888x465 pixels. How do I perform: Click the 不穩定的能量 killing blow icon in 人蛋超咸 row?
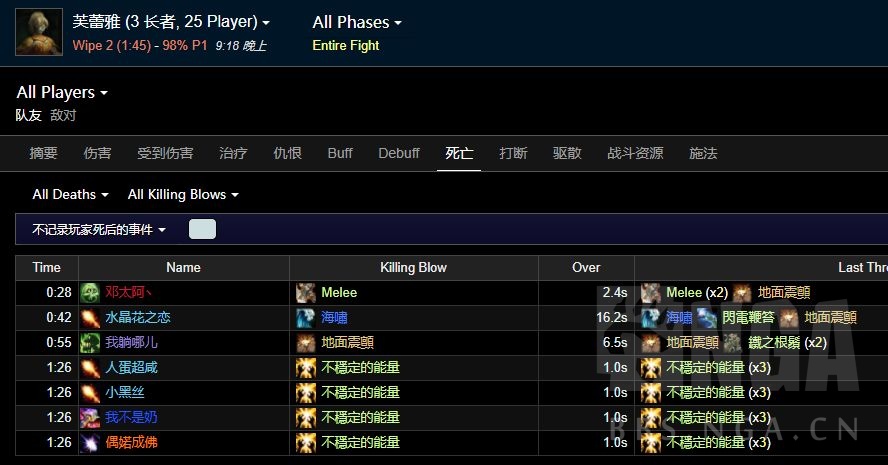pyautogui.click(x=306, y=368)
